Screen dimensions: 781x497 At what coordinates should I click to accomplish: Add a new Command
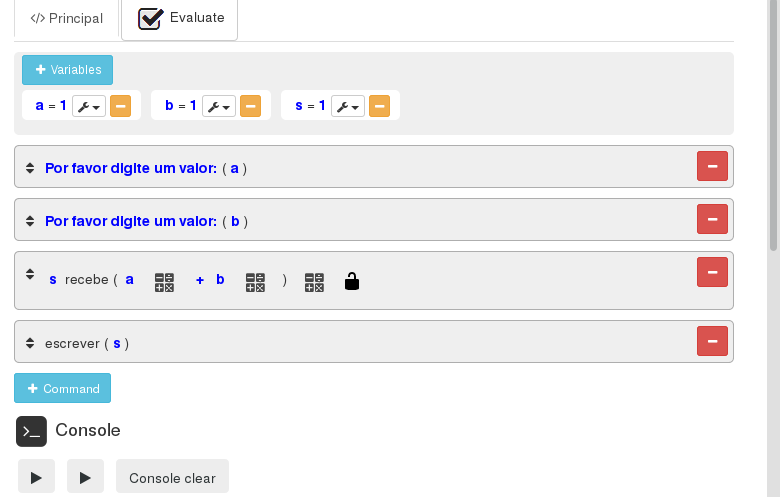[62, 388]
